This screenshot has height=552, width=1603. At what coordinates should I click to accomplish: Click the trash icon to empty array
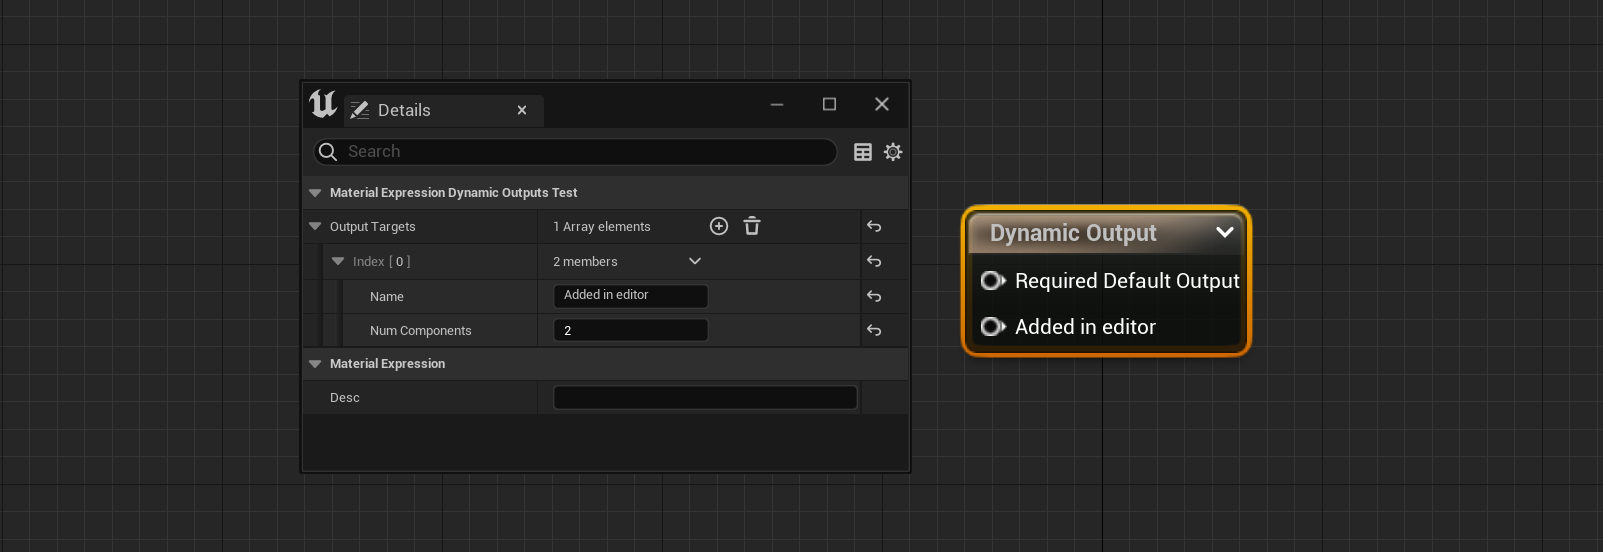pyautogui.click(x=752, y=226)
